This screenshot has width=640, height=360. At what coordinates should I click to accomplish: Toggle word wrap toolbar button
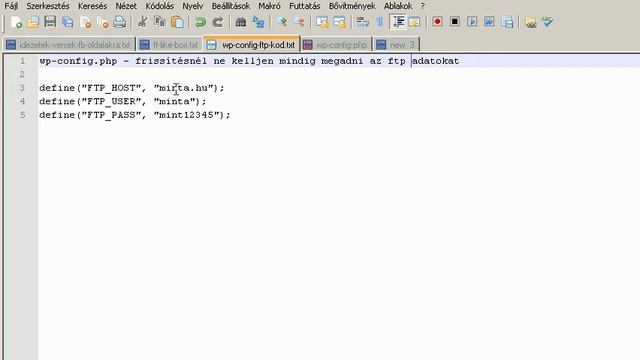(362, 22)
